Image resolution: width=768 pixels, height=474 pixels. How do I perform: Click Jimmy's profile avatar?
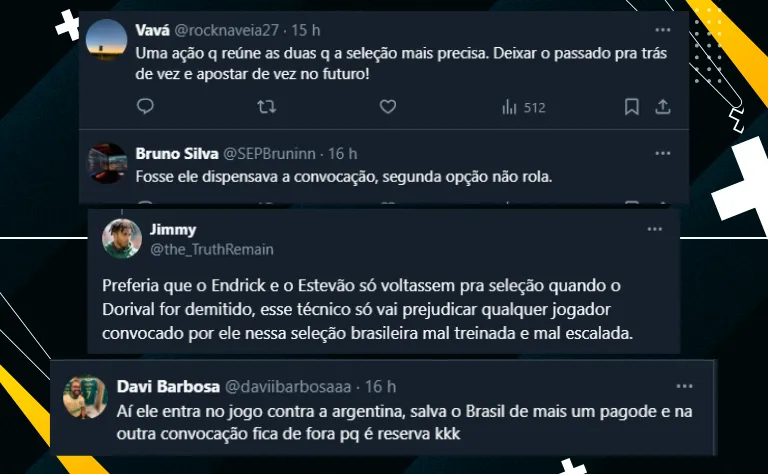pos(122,238)
